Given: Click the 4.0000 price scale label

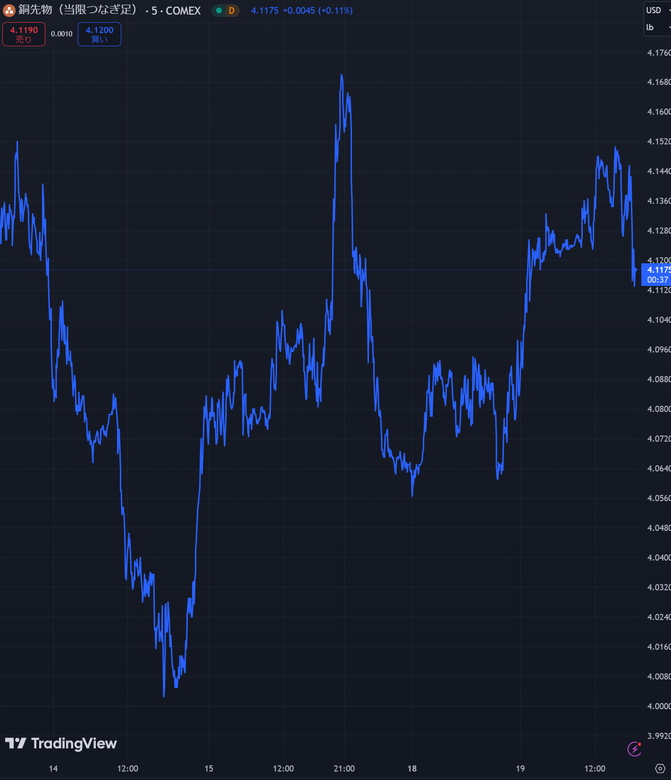Looking at the screenshot, I should (x=657, y=706).
